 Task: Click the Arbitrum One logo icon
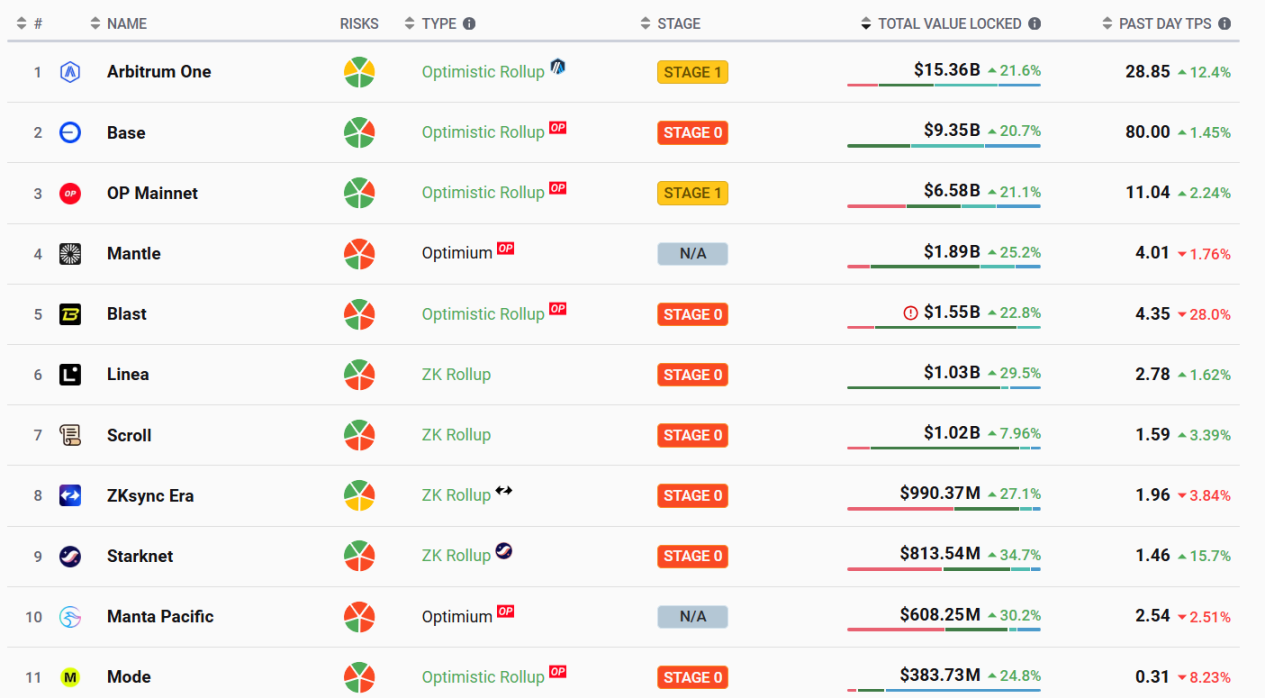coord(70,72)
